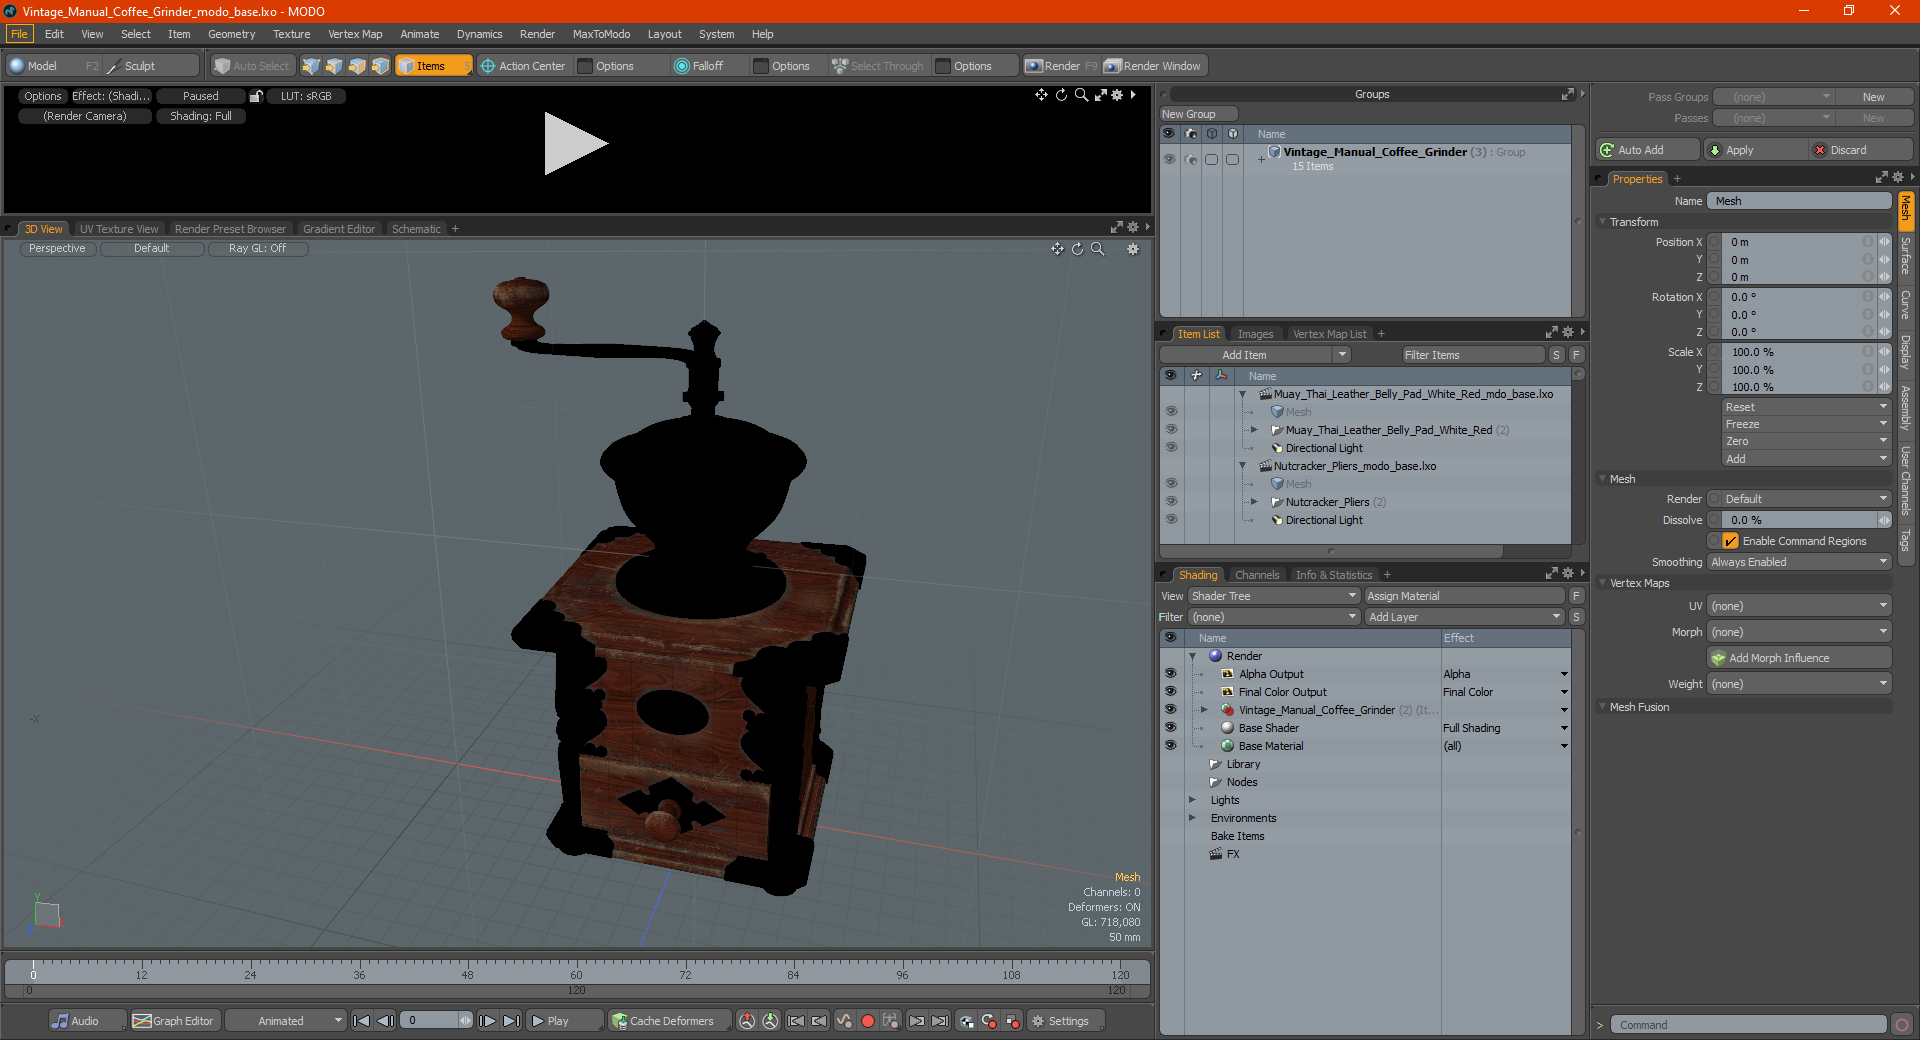
Task: Open Add Layer dropdown
Action: (x=1465, y=617)
